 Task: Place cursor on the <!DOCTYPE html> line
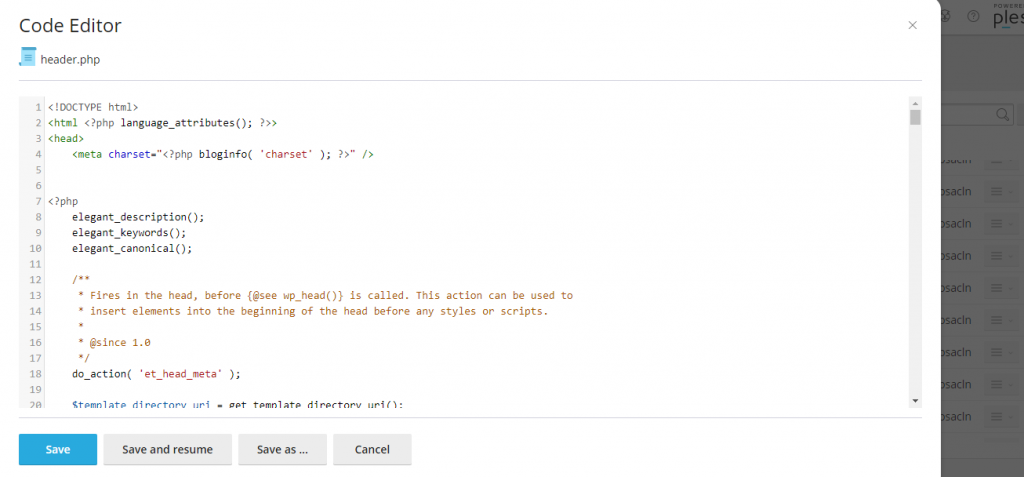point(93,107)
